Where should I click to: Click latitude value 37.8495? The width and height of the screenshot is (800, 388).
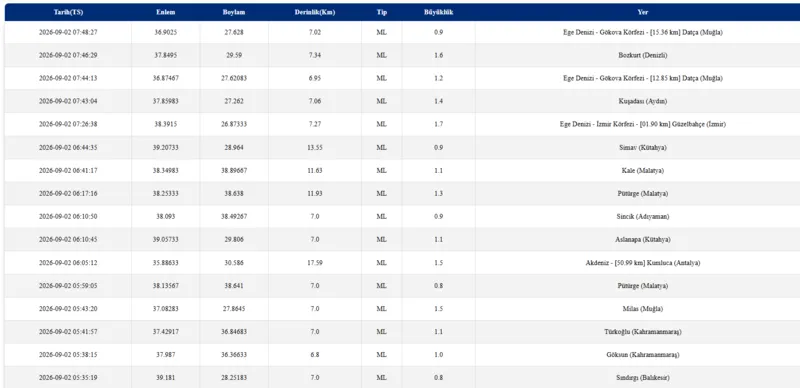coord(166,55)
